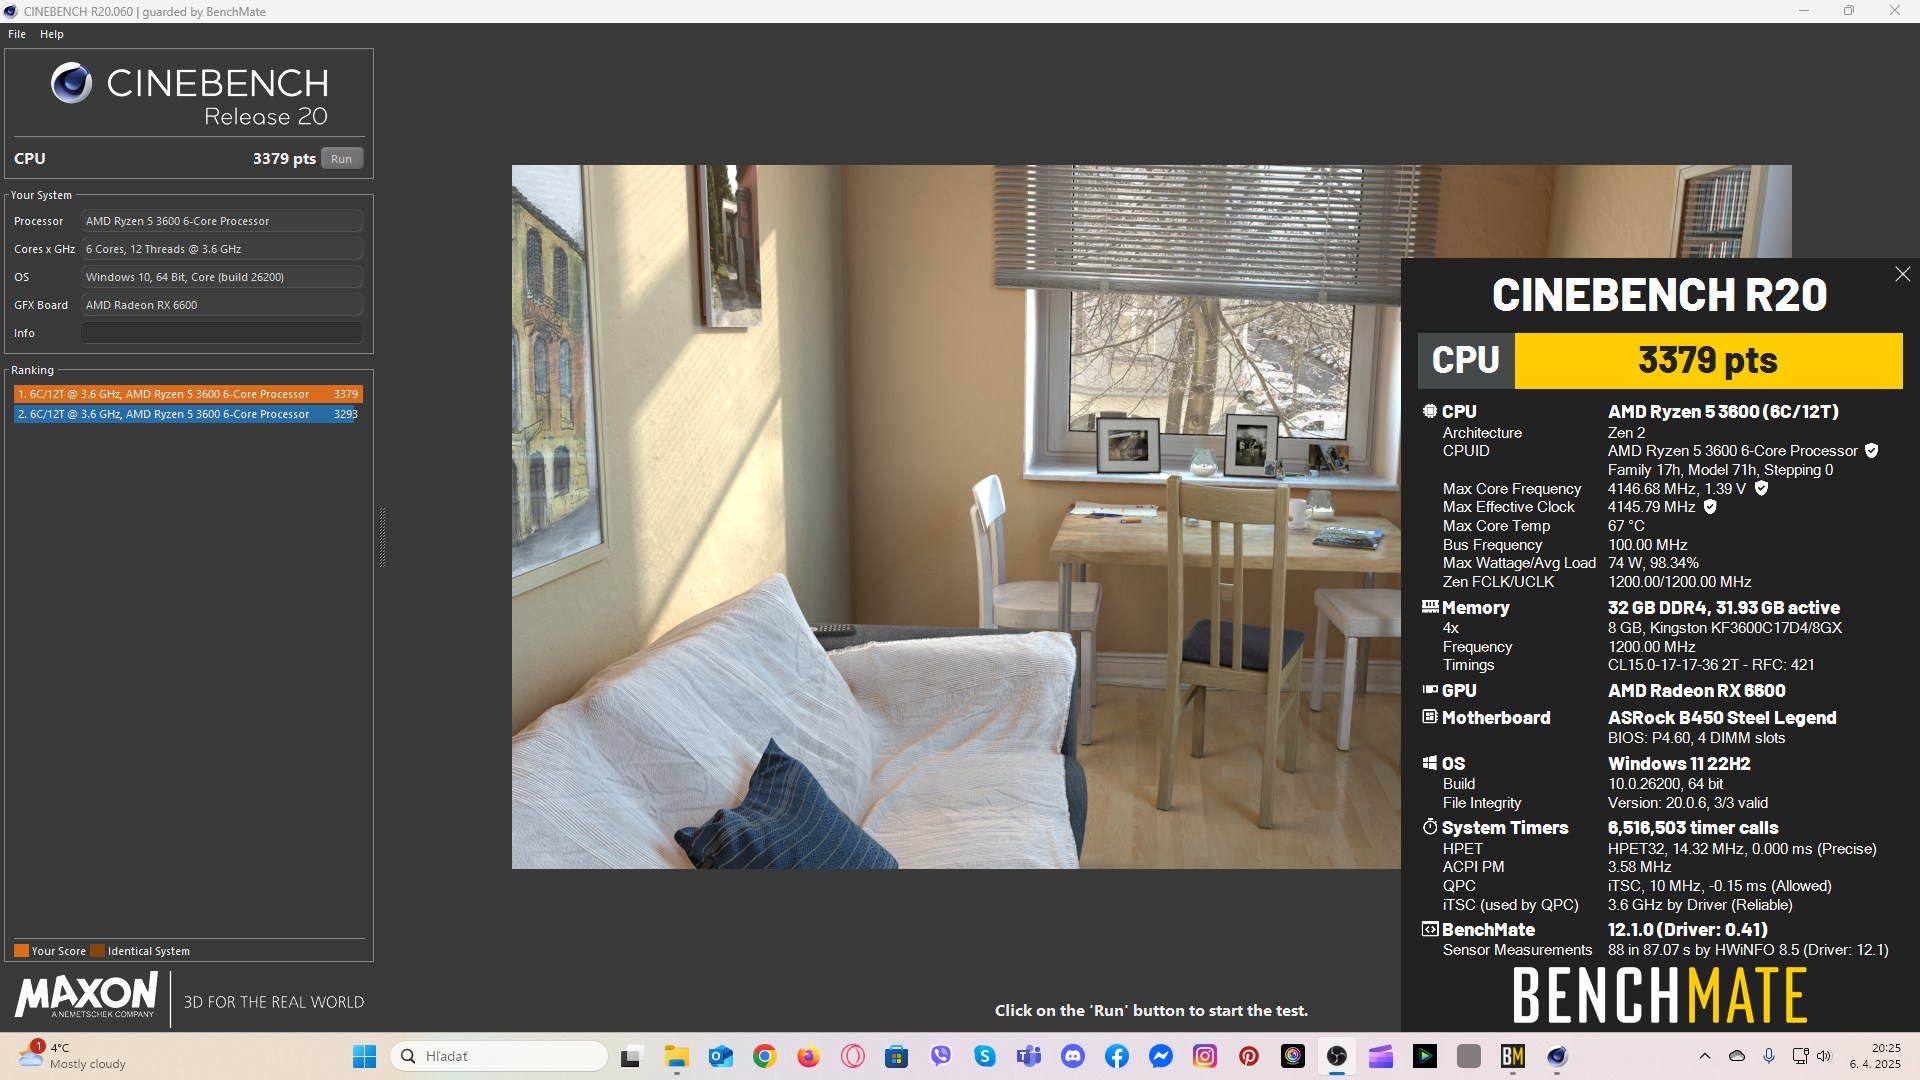
Task: Click the GFX Board field
Action: pos(222,305)
